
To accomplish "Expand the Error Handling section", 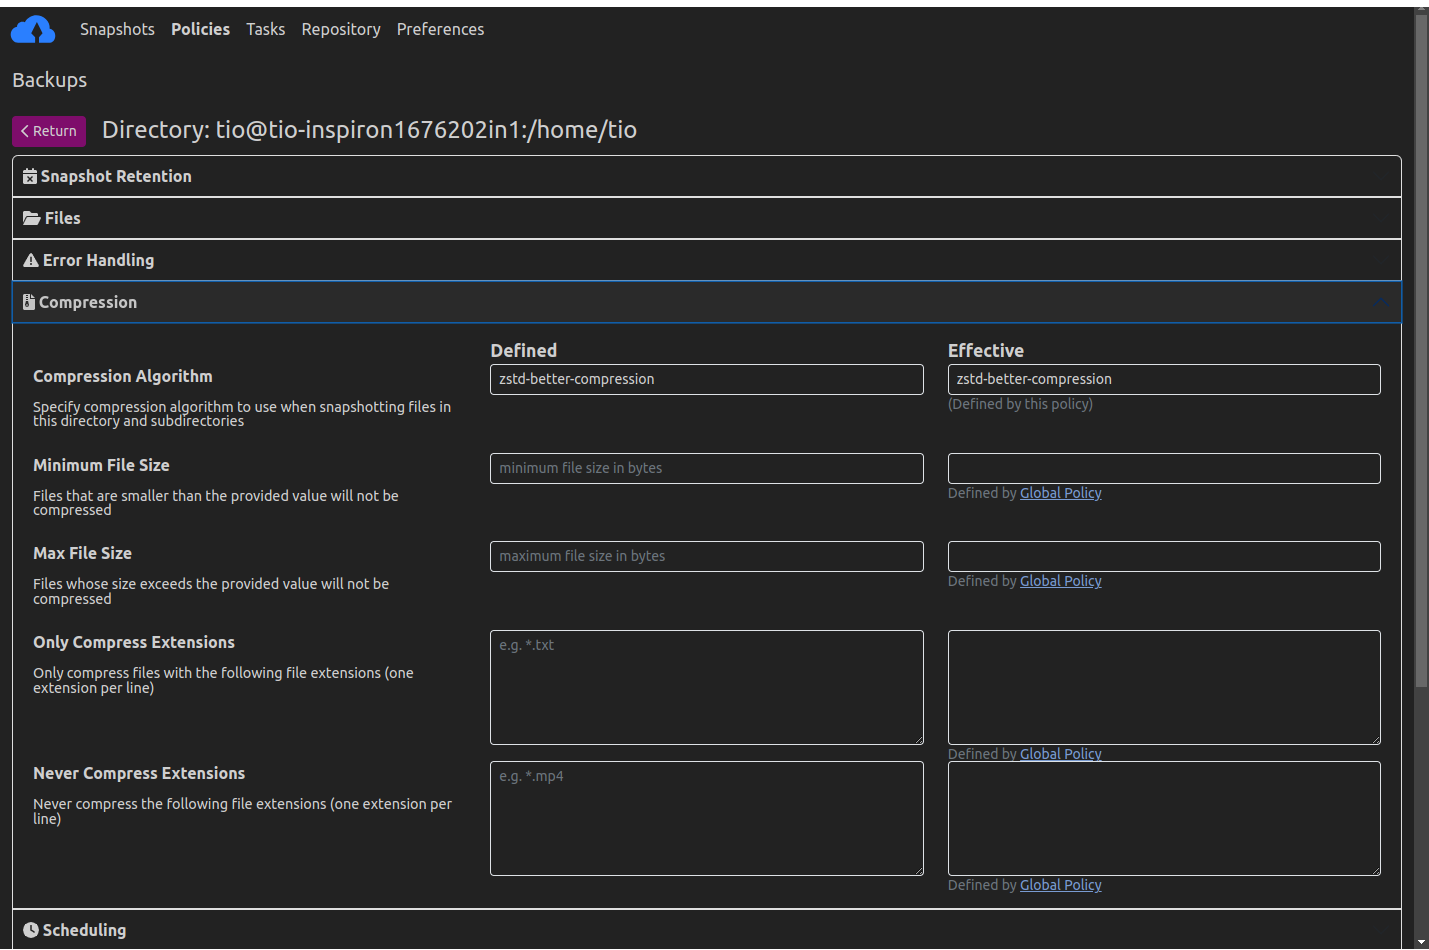I will tap(707, 260).
